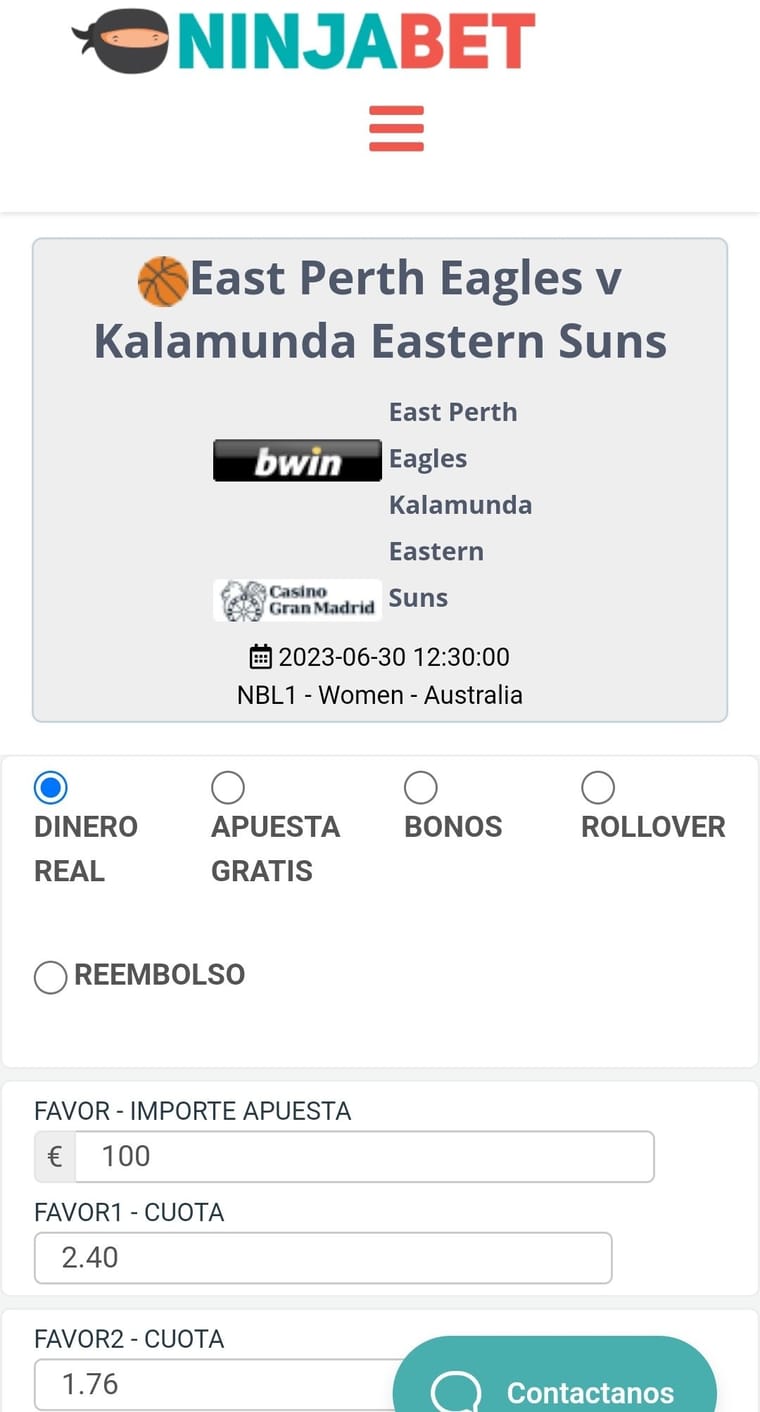Open the red hamburger menu
760x1412 pixels.
[x=396, y=129]
